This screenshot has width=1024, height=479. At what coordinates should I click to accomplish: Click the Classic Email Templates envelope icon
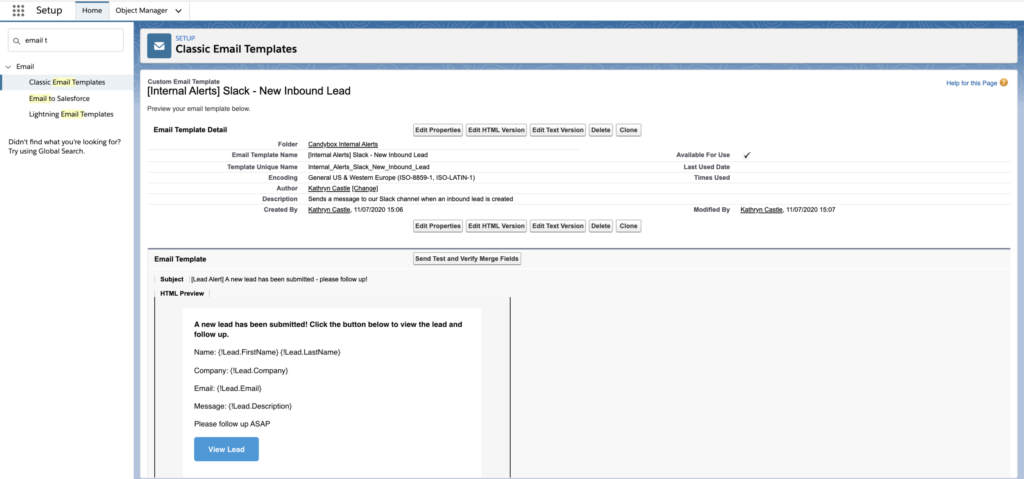pos(159,46)
